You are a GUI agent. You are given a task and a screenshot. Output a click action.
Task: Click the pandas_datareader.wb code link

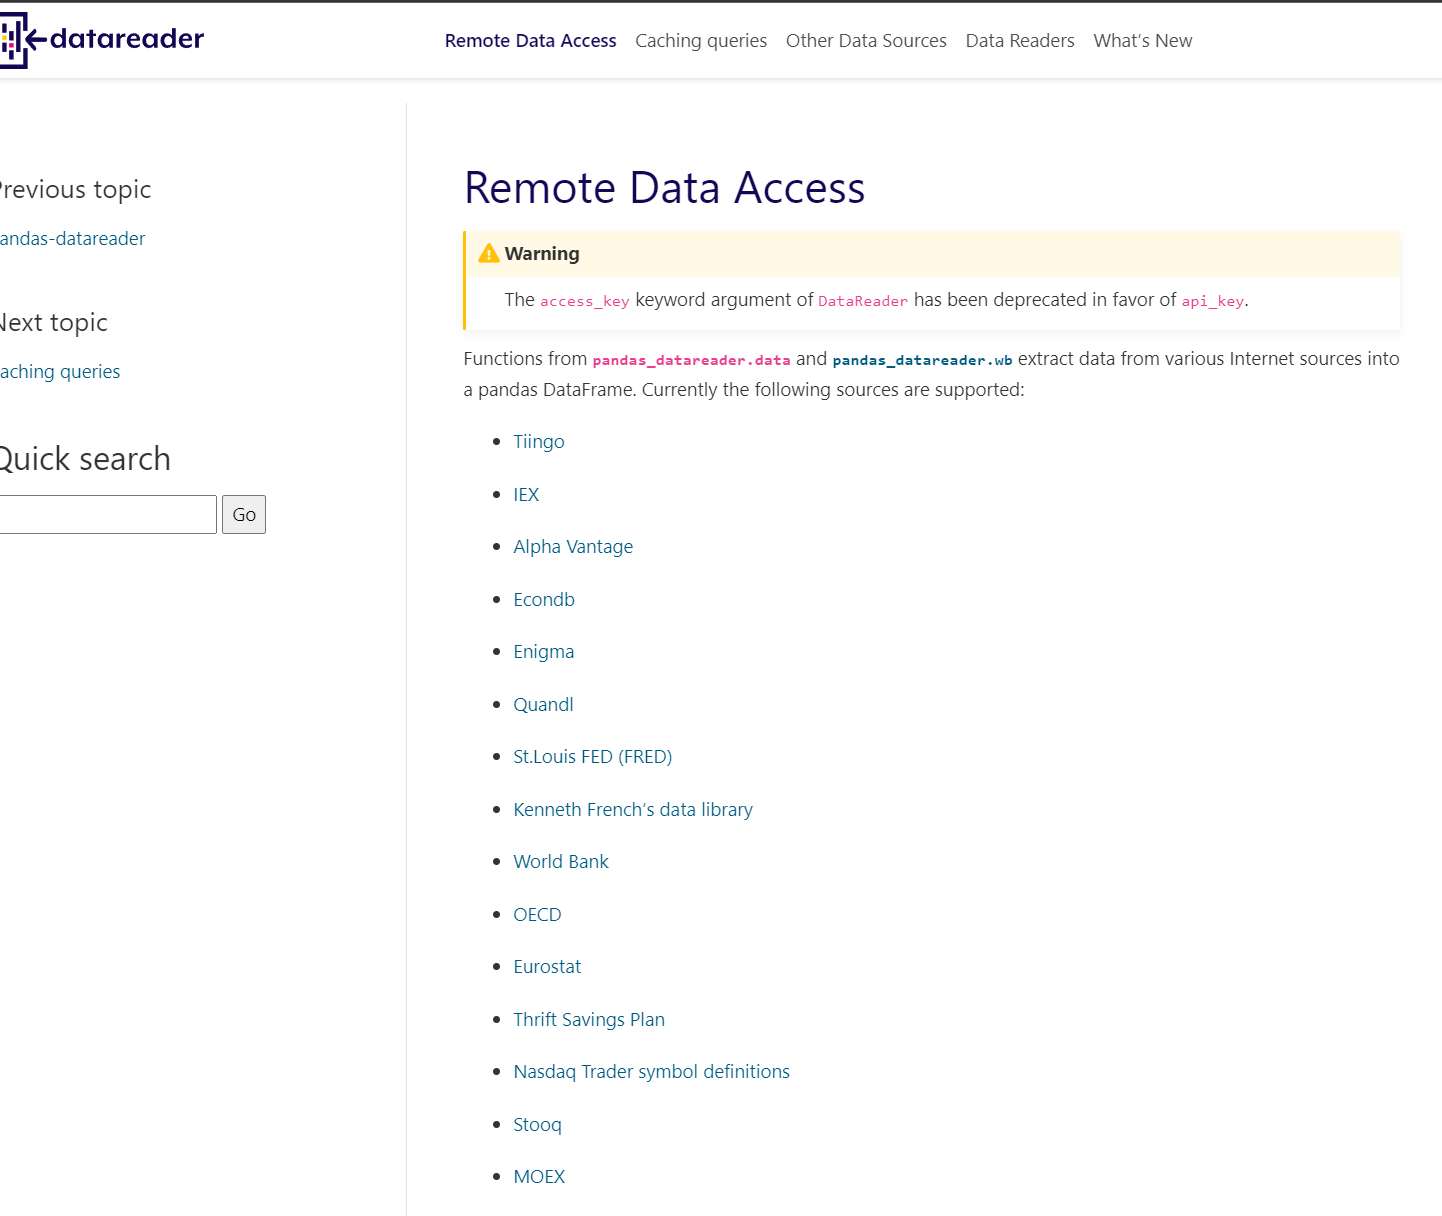point(922,360)
